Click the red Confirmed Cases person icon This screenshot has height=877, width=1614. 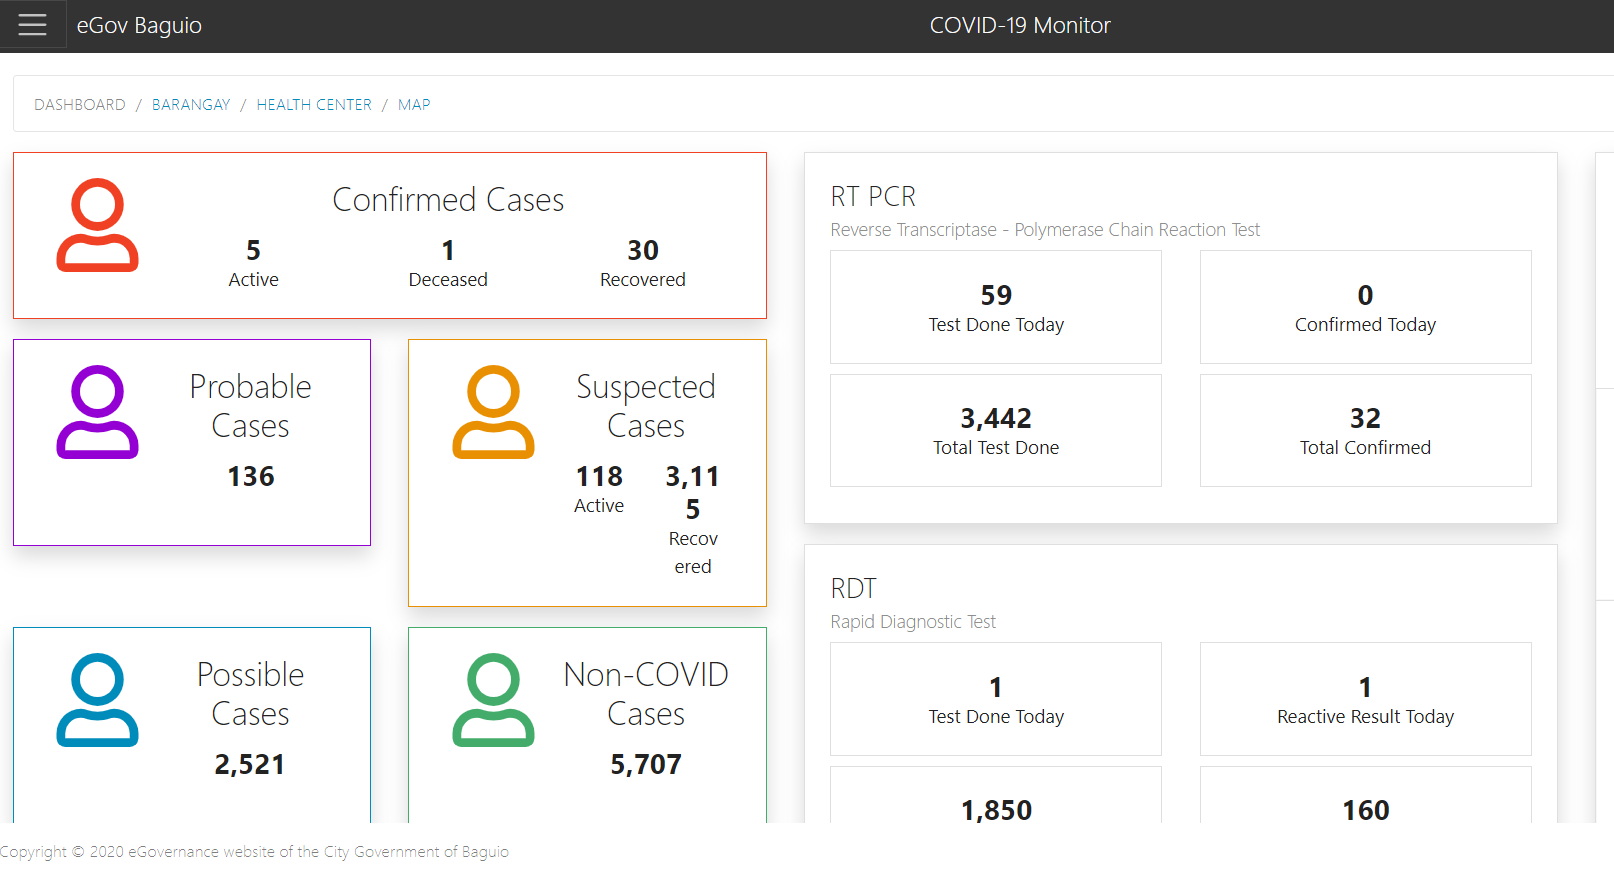coord(97,225)
